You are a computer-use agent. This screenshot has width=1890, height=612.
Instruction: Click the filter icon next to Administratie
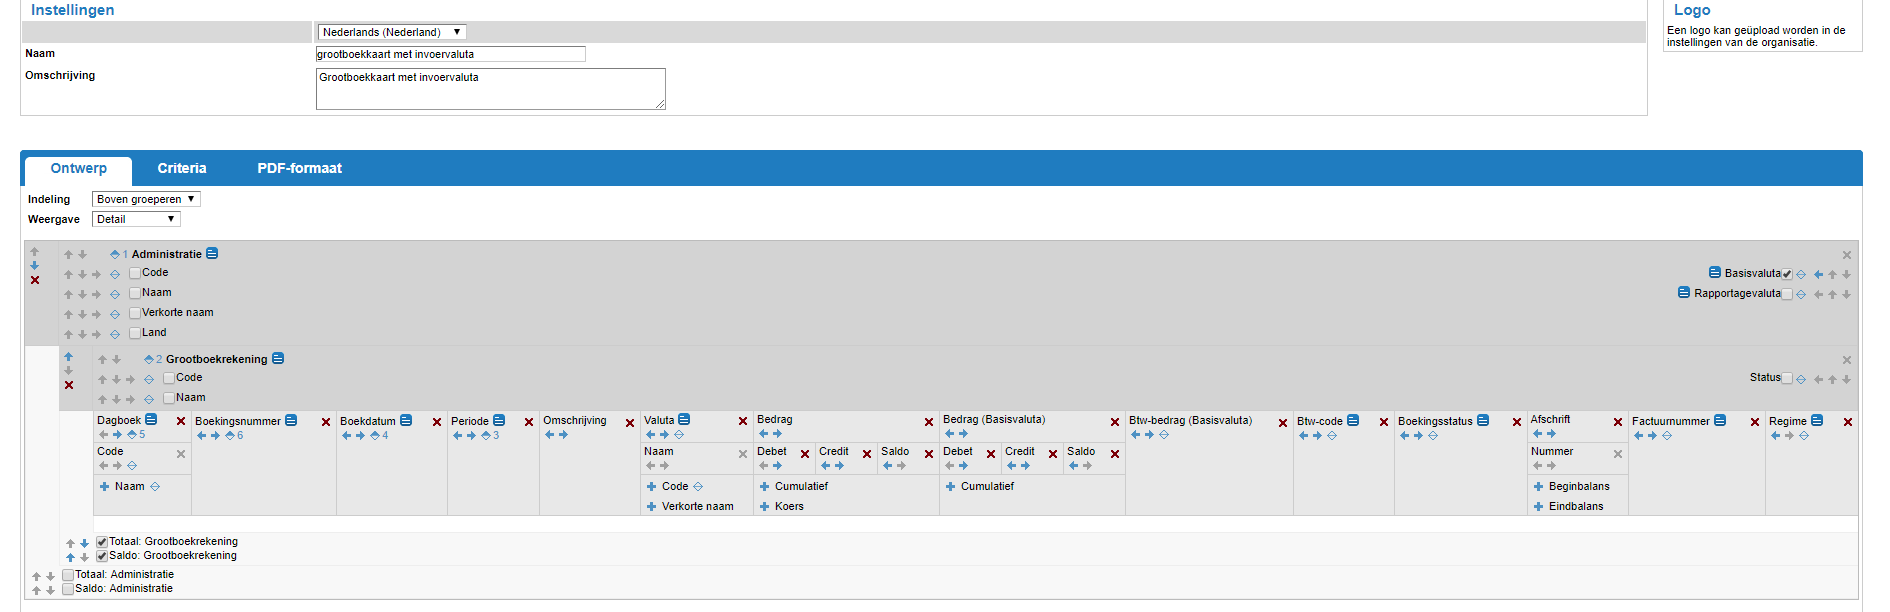tap(212, 254)
